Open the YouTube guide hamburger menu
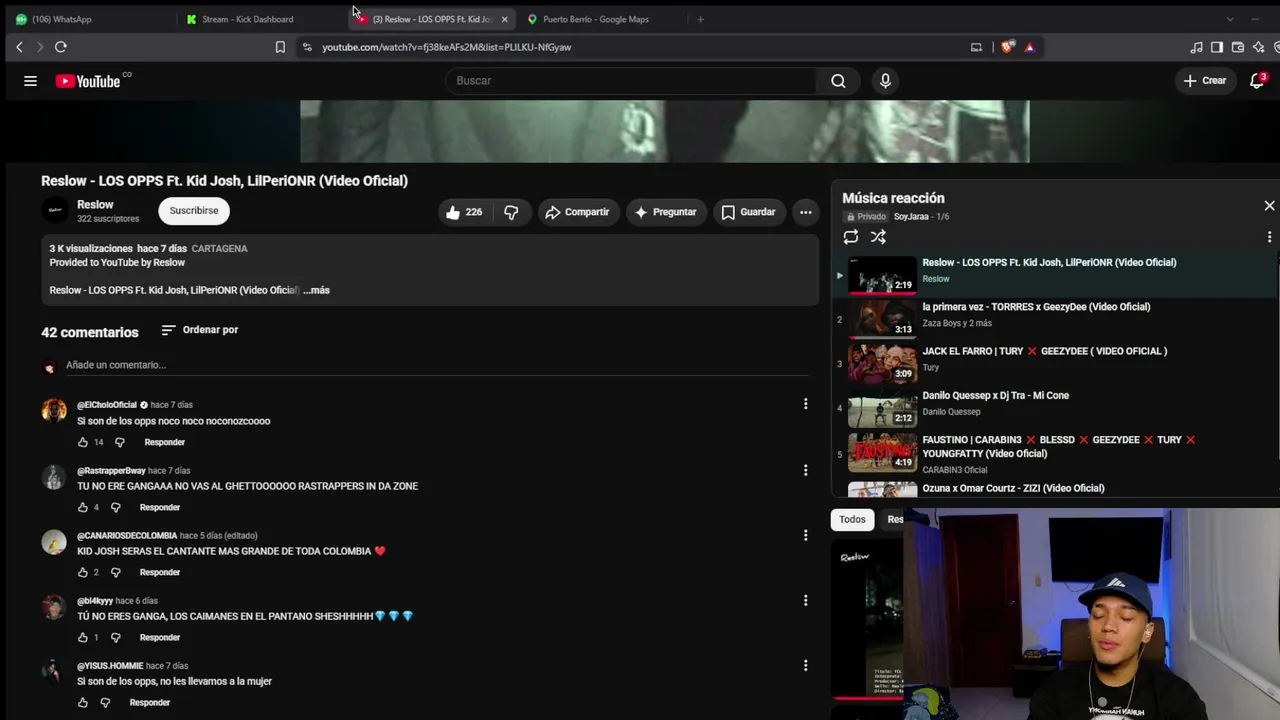 pos(30,81)
